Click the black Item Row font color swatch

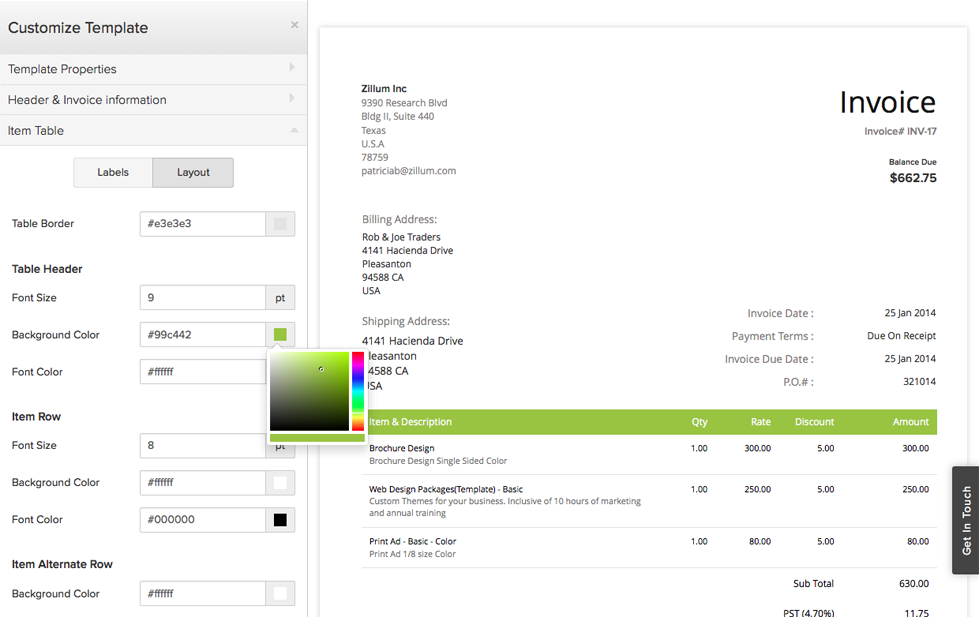click(280, 520)
